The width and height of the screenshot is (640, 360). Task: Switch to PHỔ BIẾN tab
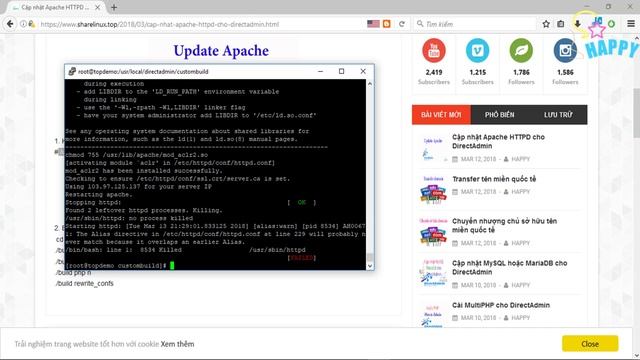[500, 115]
